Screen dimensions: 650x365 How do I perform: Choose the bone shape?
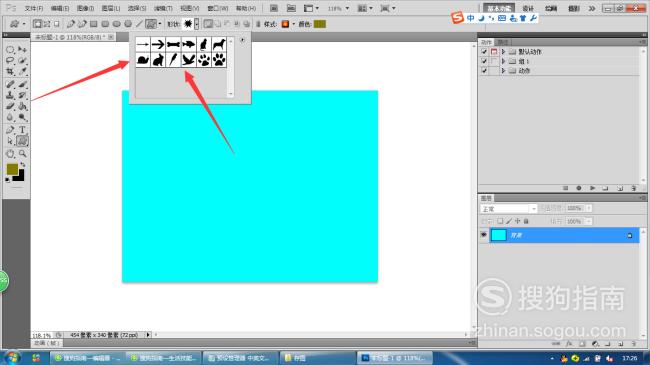[x=173, y=44]
